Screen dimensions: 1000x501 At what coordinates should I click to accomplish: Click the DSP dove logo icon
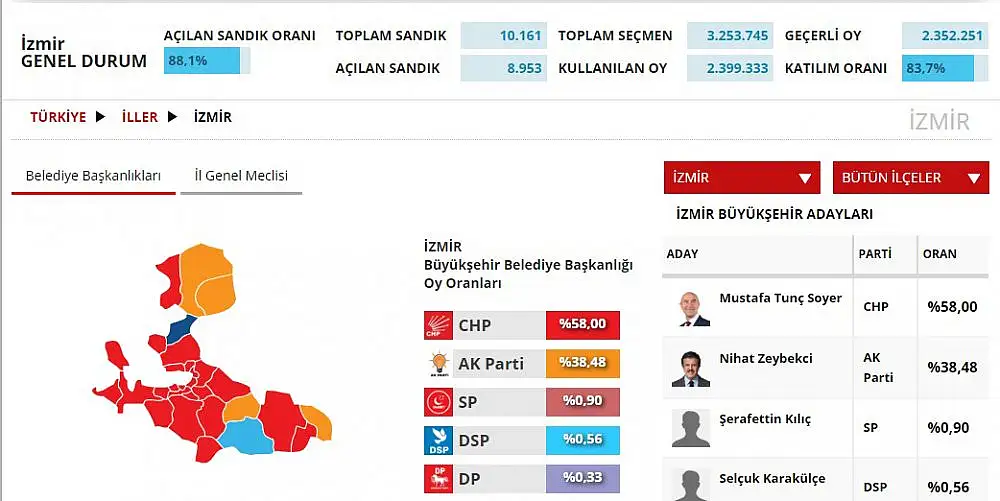coord(438,440)
